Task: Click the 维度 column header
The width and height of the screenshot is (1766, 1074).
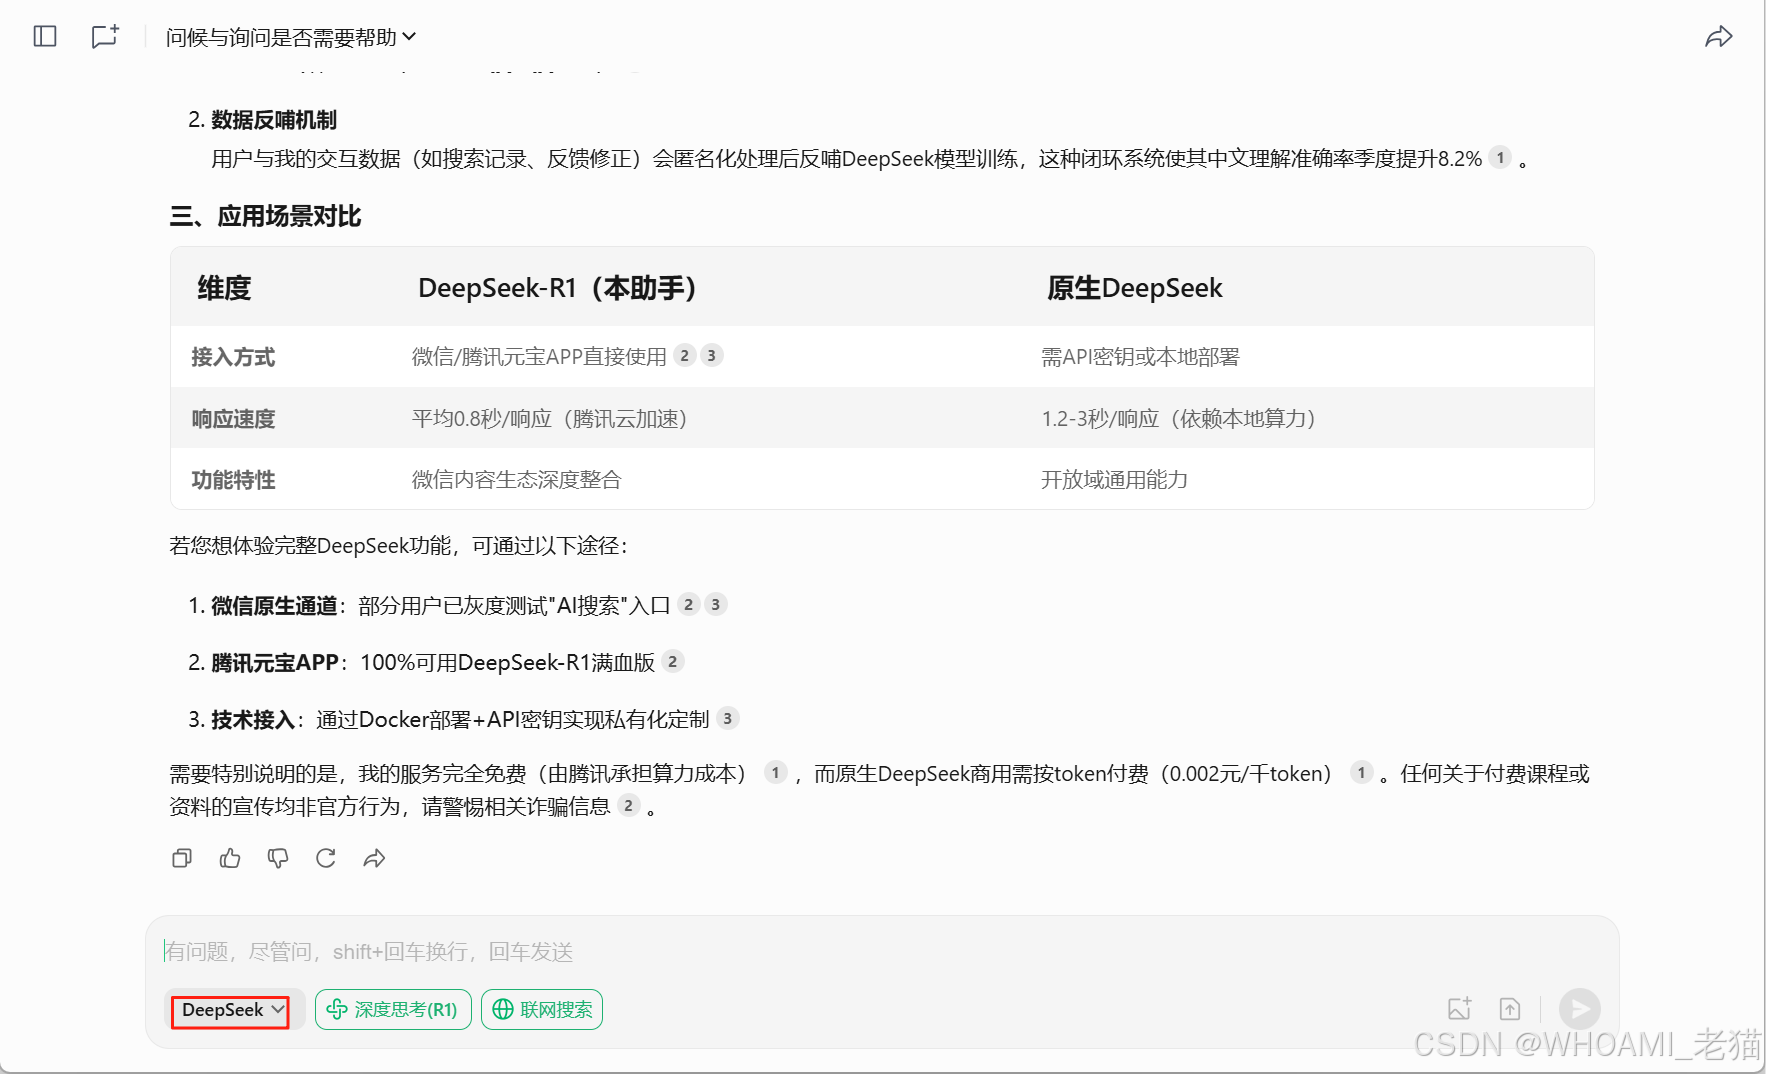Action: [224, 288]
